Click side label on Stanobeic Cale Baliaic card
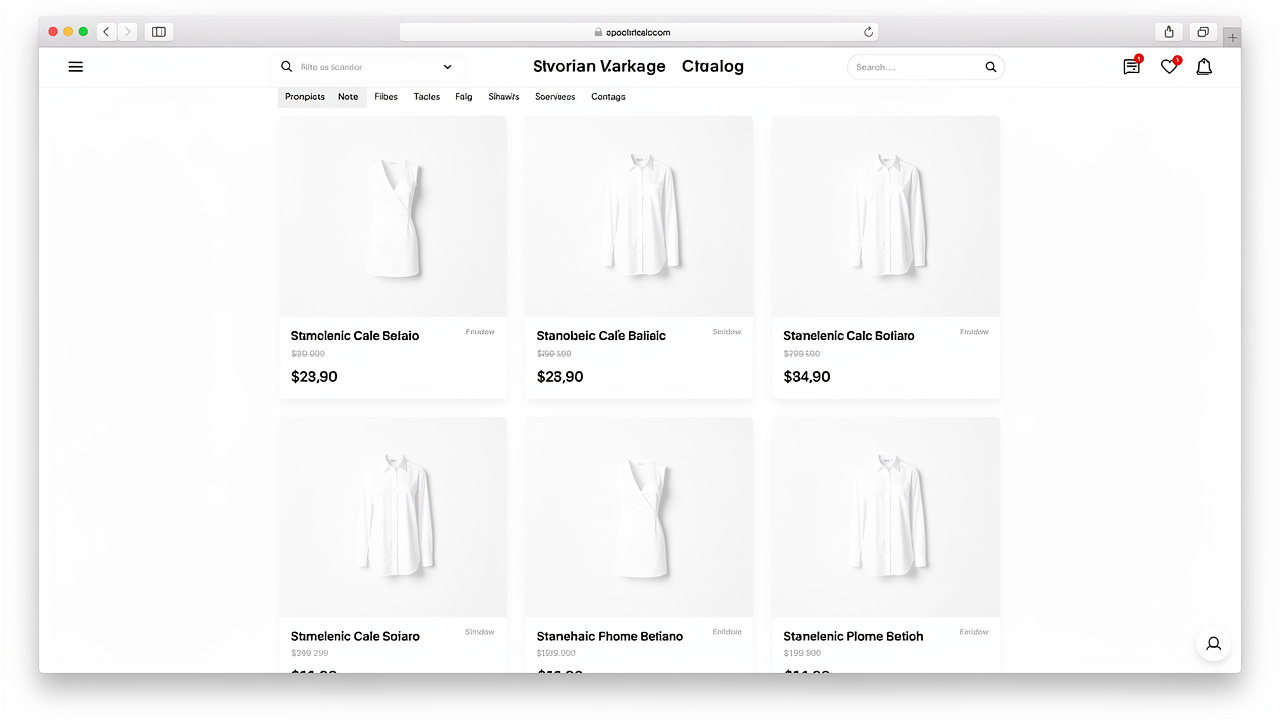This screenshot has height=720, width=1280. [x=727, y=332]
